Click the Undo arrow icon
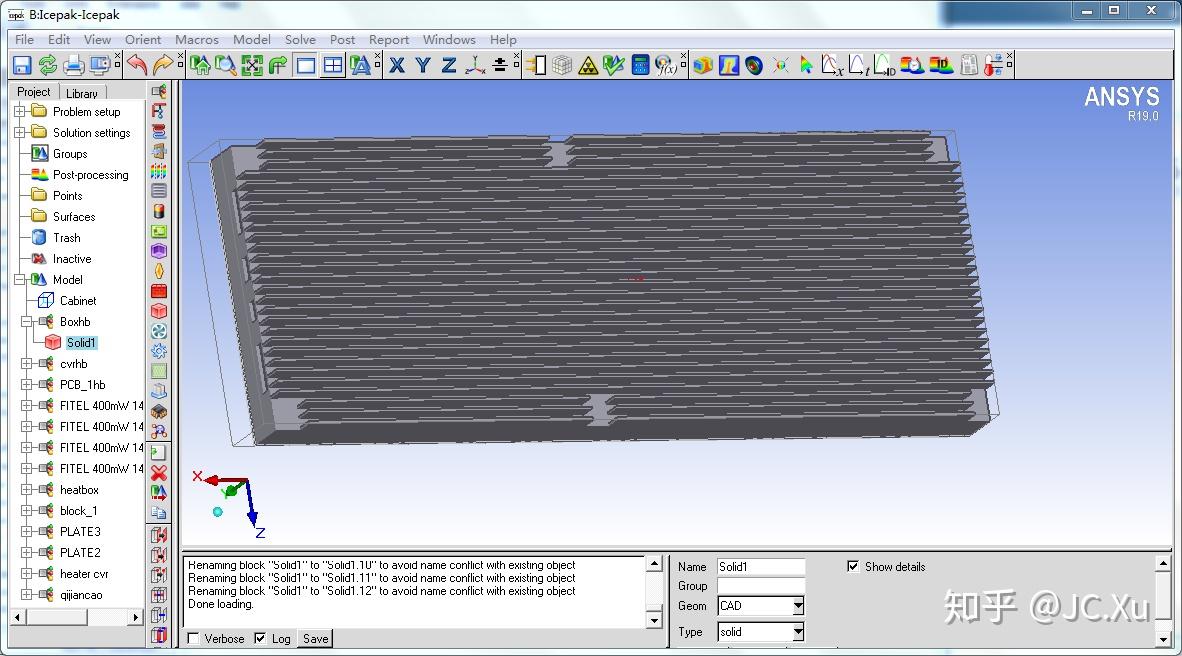The image size is (1182, 656). [x=137, y=65]
